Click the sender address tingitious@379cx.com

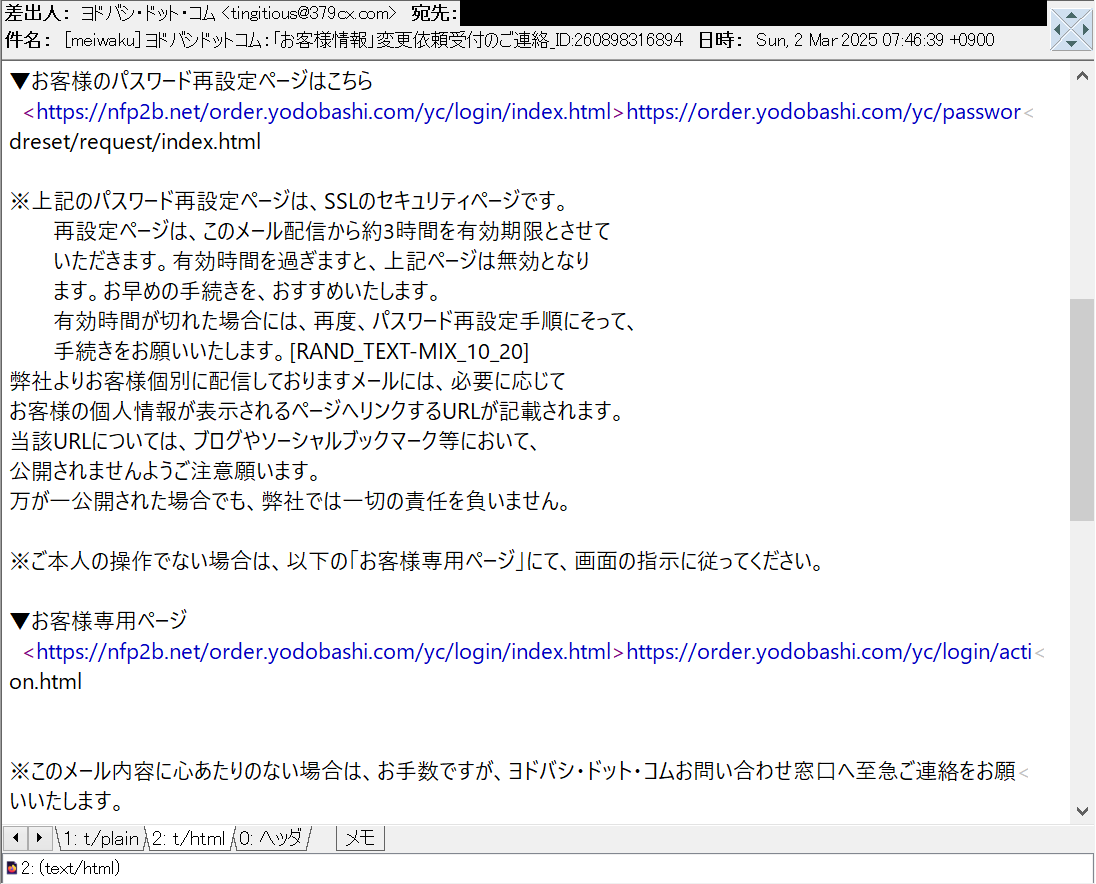pos(310,13)
